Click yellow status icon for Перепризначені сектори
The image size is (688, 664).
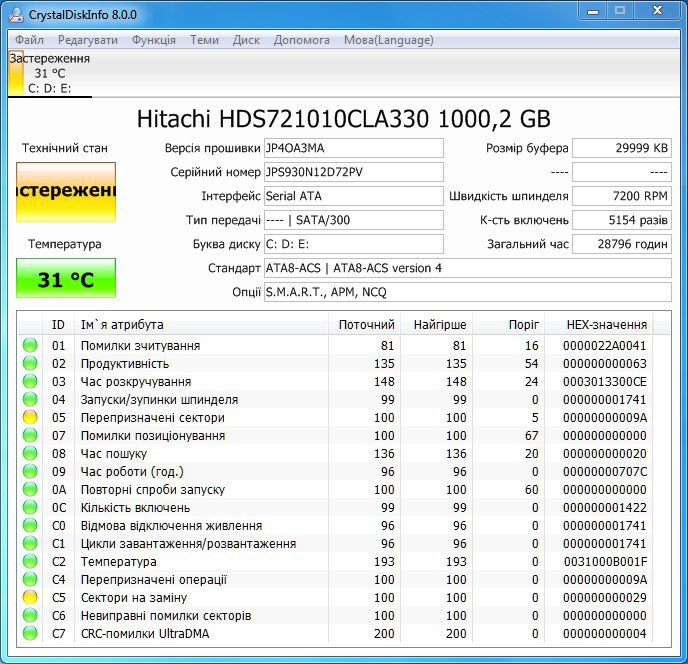pos(30,417)
